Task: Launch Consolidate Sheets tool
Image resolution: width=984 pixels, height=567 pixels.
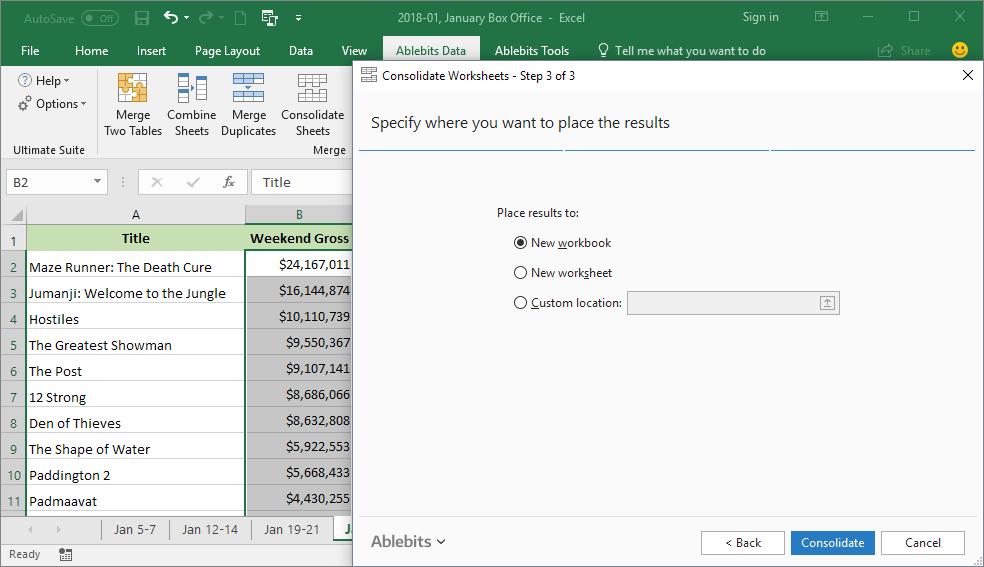Action: click(313, 104)
